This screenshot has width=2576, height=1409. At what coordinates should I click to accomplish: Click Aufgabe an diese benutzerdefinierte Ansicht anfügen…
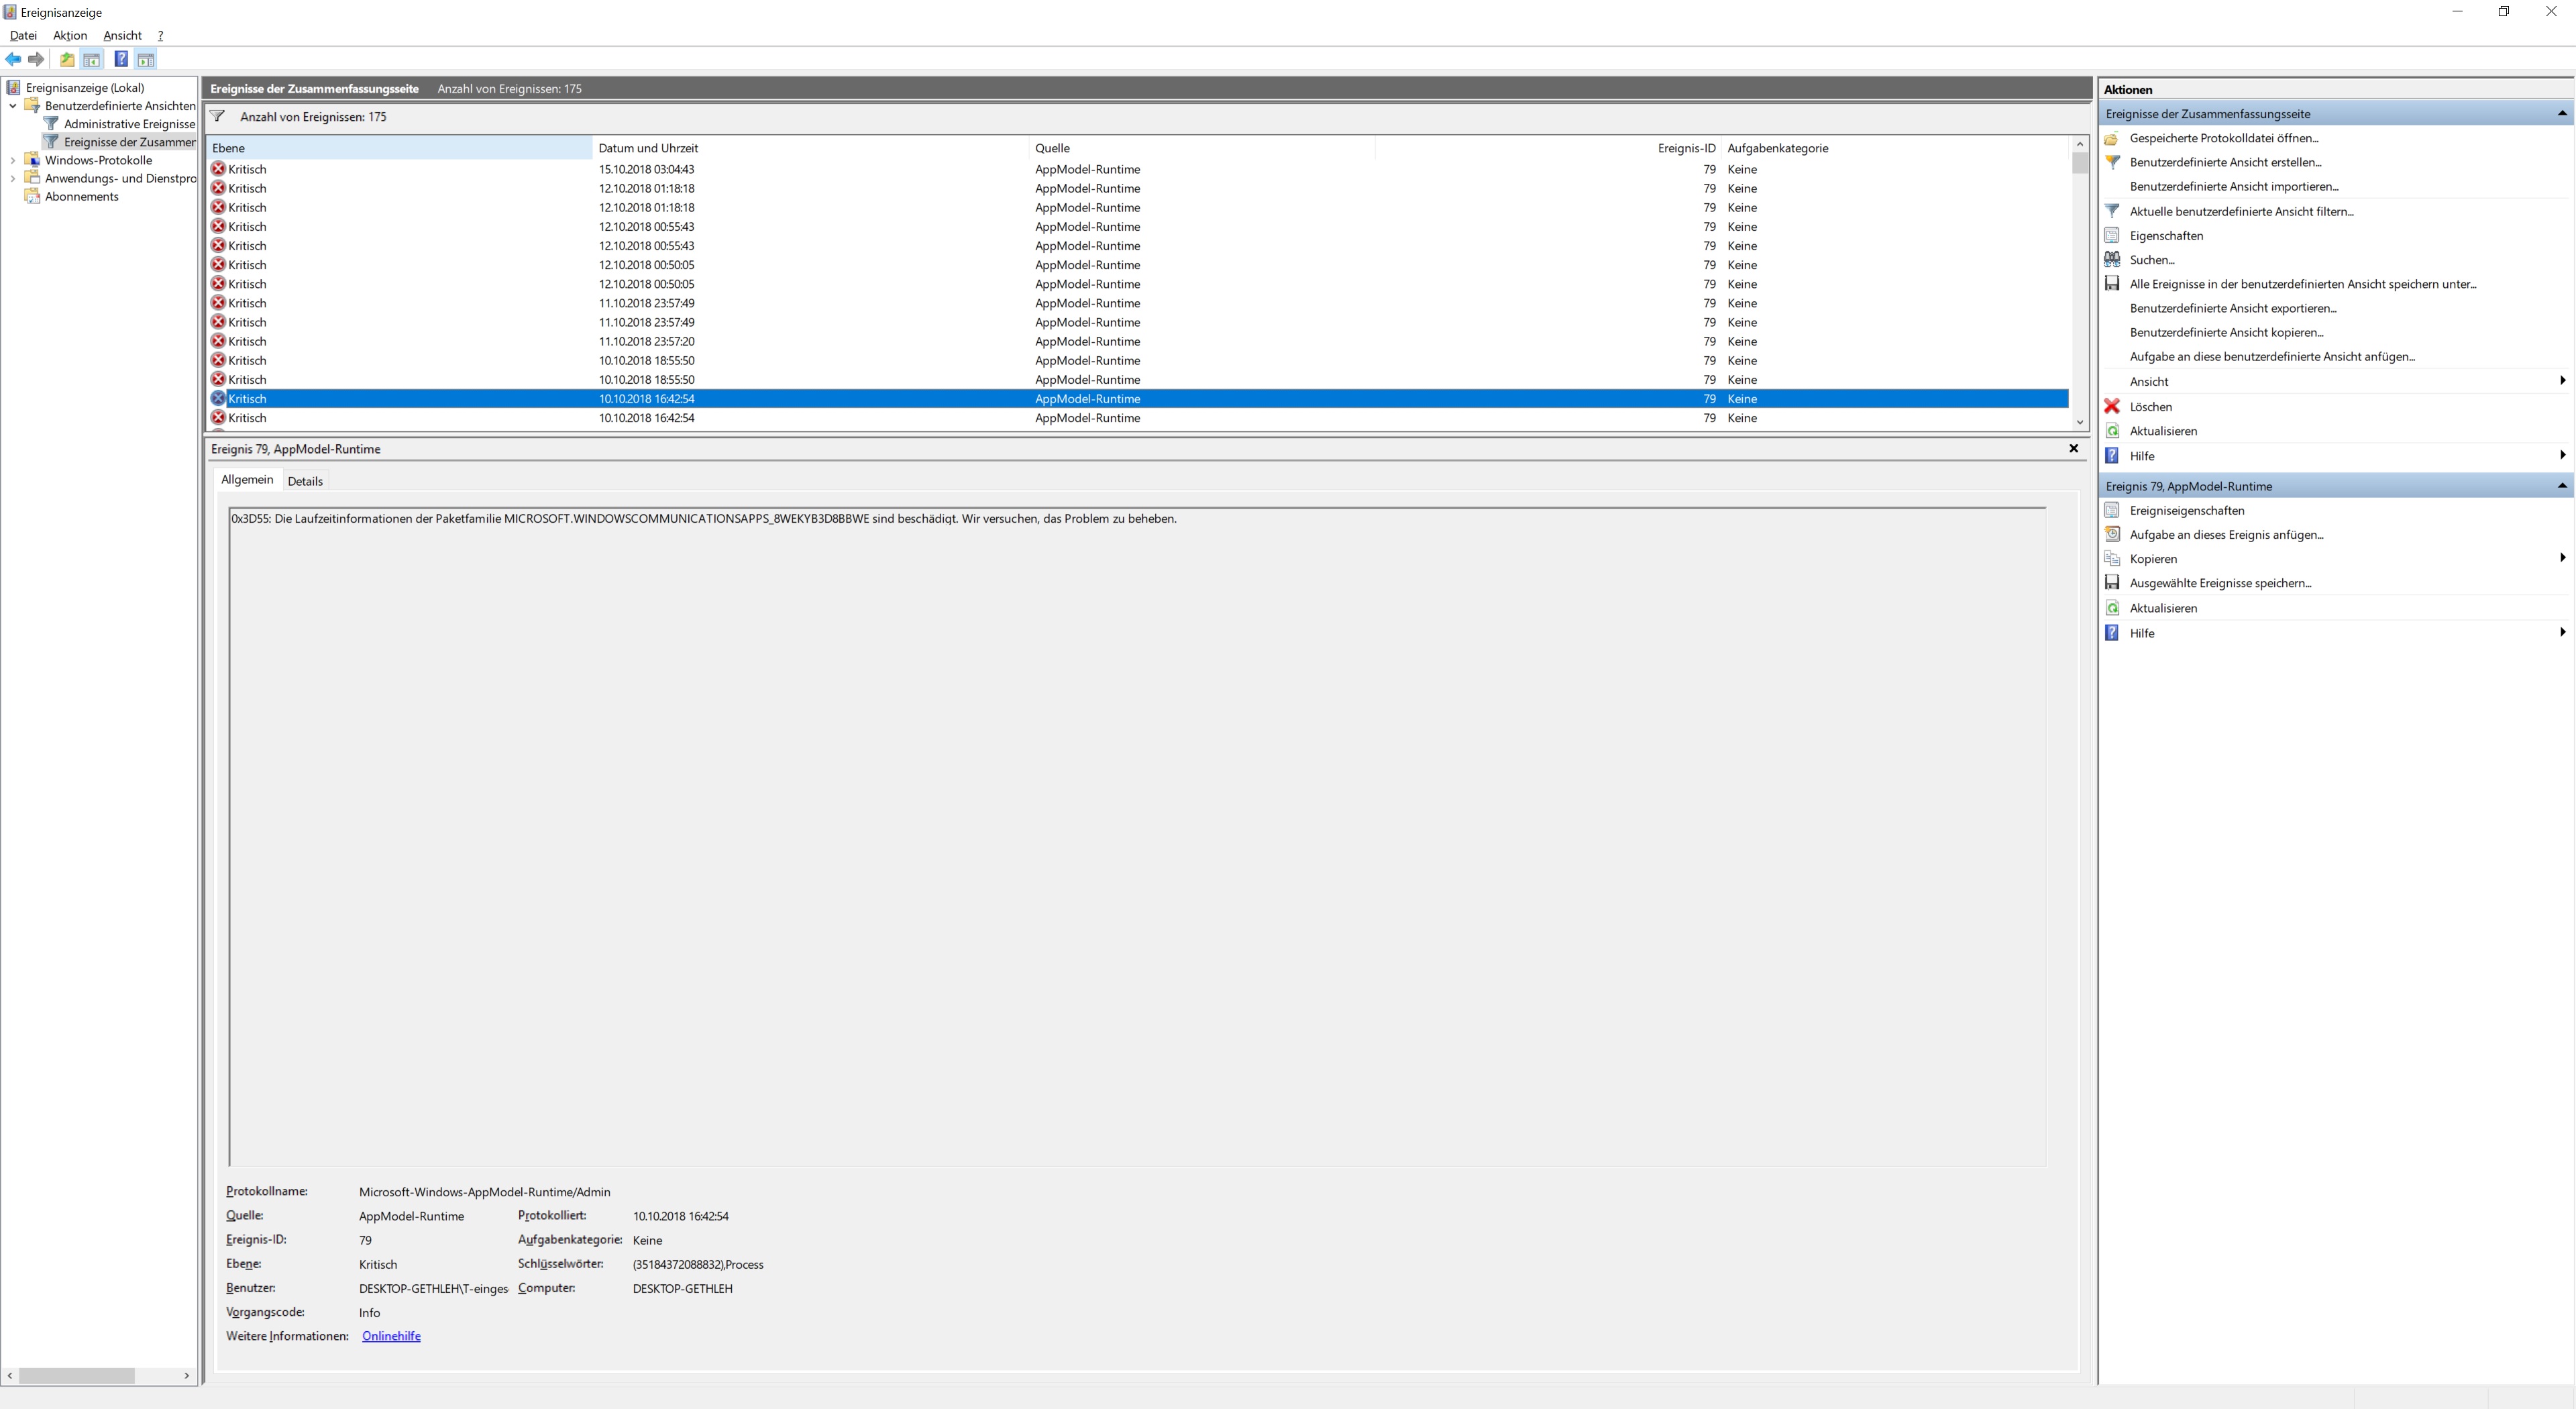coord(2272,356)
